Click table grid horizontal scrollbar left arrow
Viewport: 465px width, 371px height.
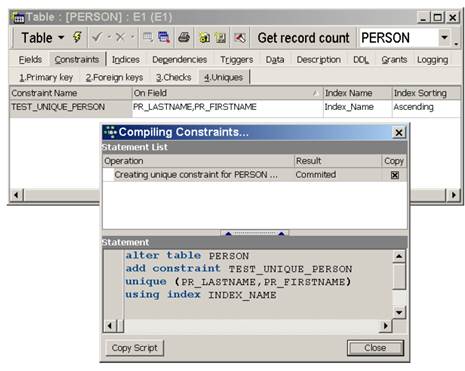click(x=17, y=195)
